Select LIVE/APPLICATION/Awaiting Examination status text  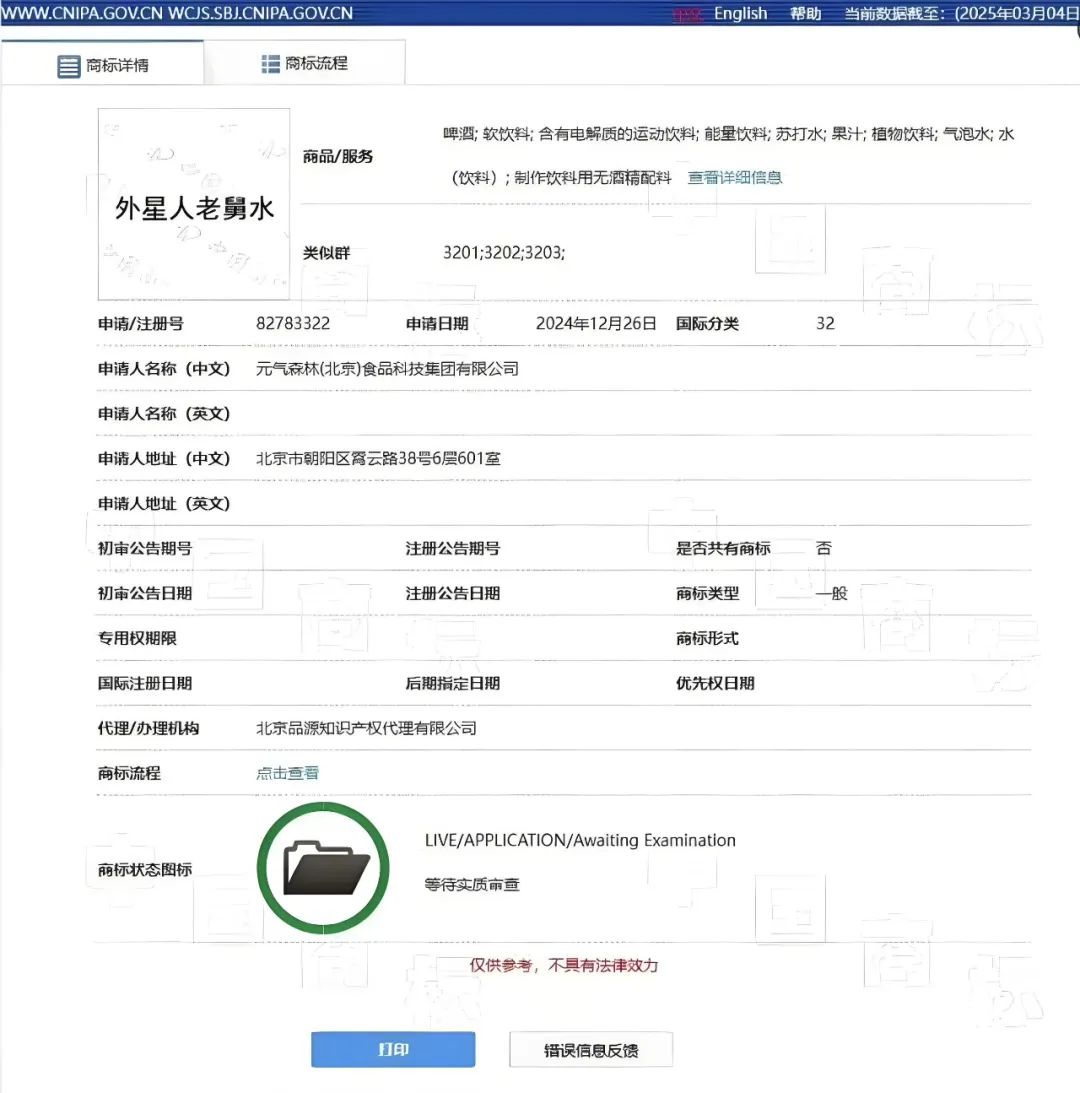(x=580, y=841)
